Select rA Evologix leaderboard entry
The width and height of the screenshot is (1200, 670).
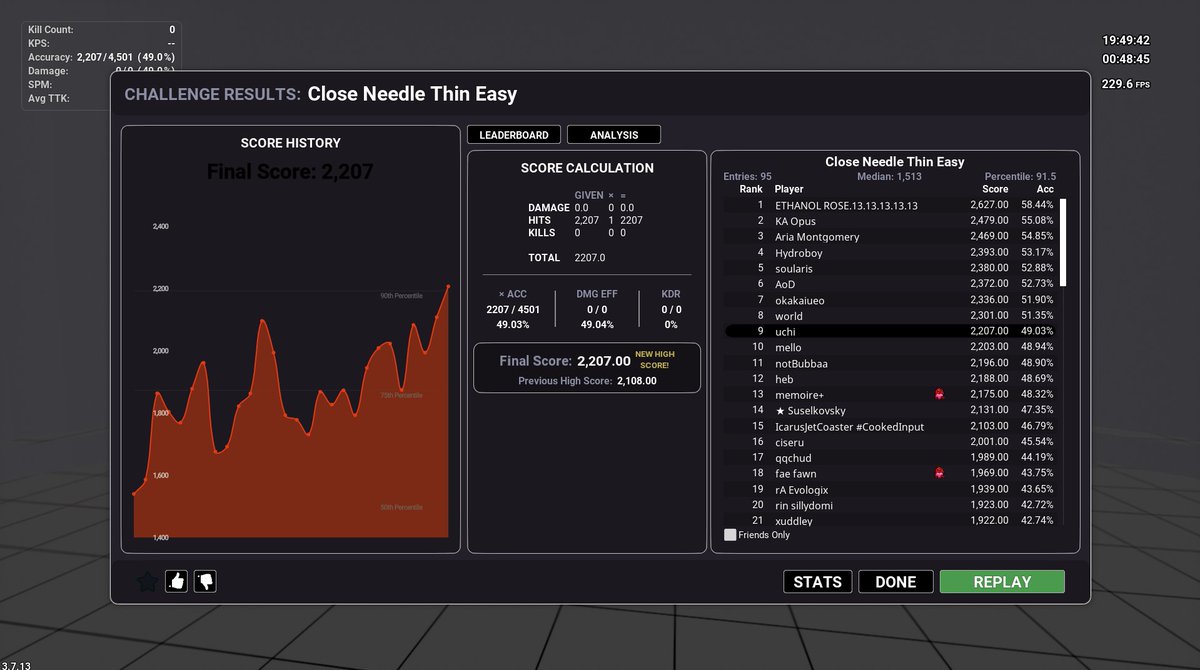click(890, 489)
